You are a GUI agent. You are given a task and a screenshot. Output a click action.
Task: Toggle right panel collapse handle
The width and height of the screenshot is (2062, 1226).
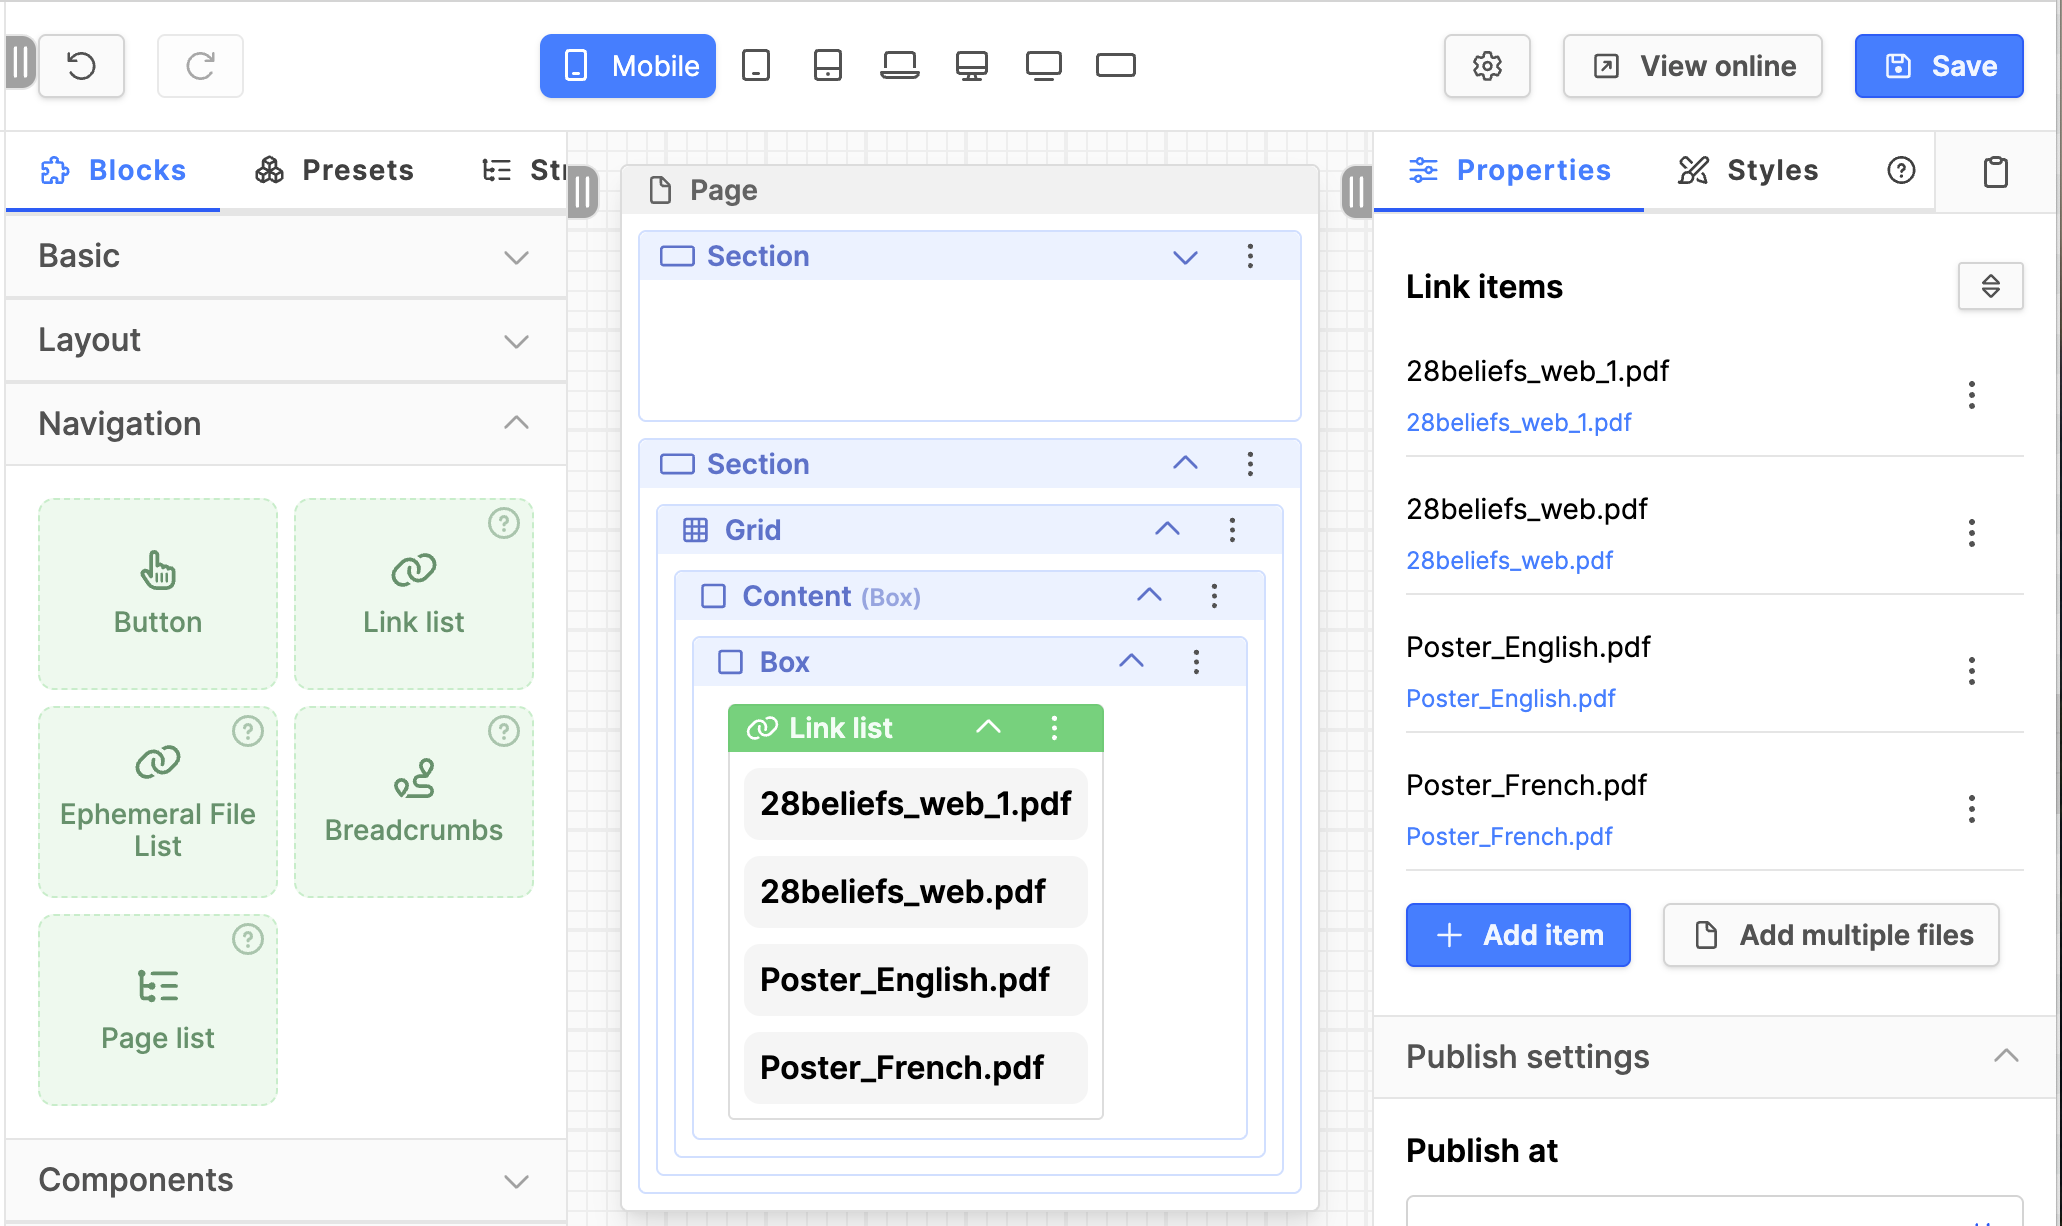tap(1356, 191)
